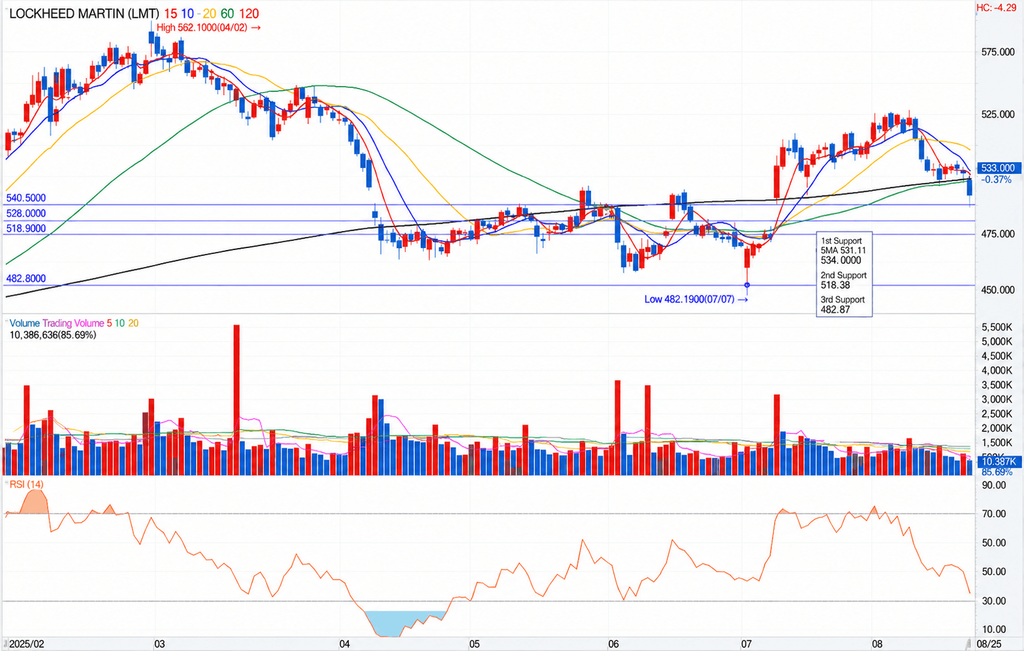Click the 4,000K volume axis label
1024x651 pixels.
pyautogui.click(x=997, y=370)
